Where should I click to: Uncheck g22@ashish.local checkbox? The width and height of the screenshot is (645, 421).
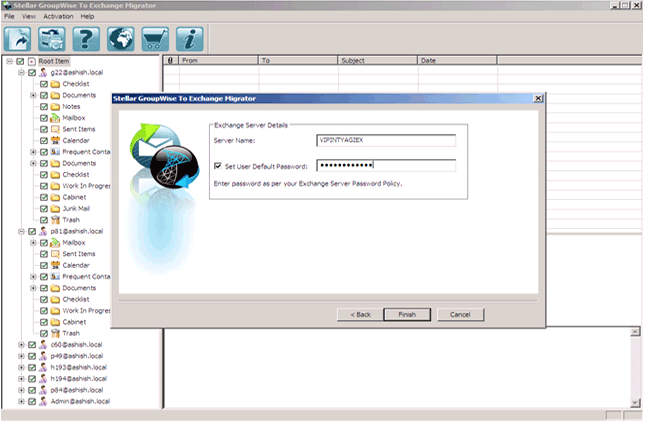(x=32, y=72)
